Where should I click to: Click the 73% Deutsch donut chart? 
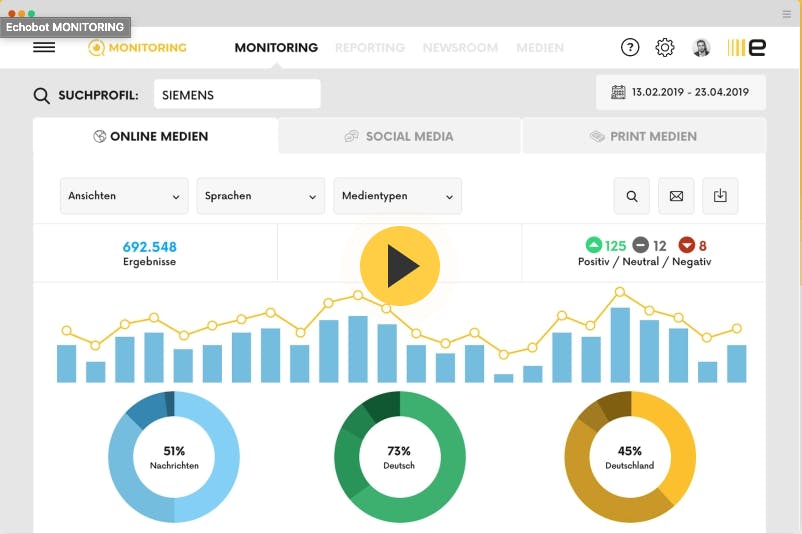[x=400, y=457]
